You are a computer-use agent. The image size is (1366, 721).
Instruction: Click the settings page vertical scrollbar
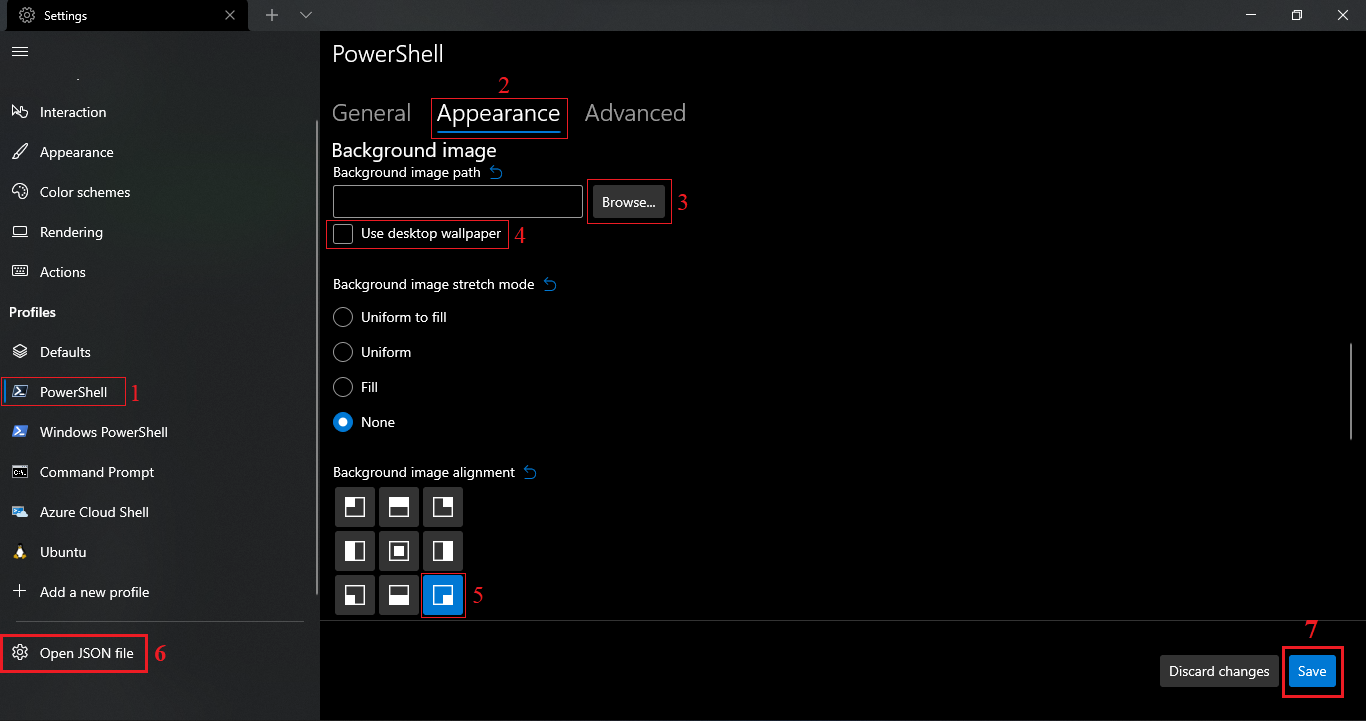coord(1351,391)
